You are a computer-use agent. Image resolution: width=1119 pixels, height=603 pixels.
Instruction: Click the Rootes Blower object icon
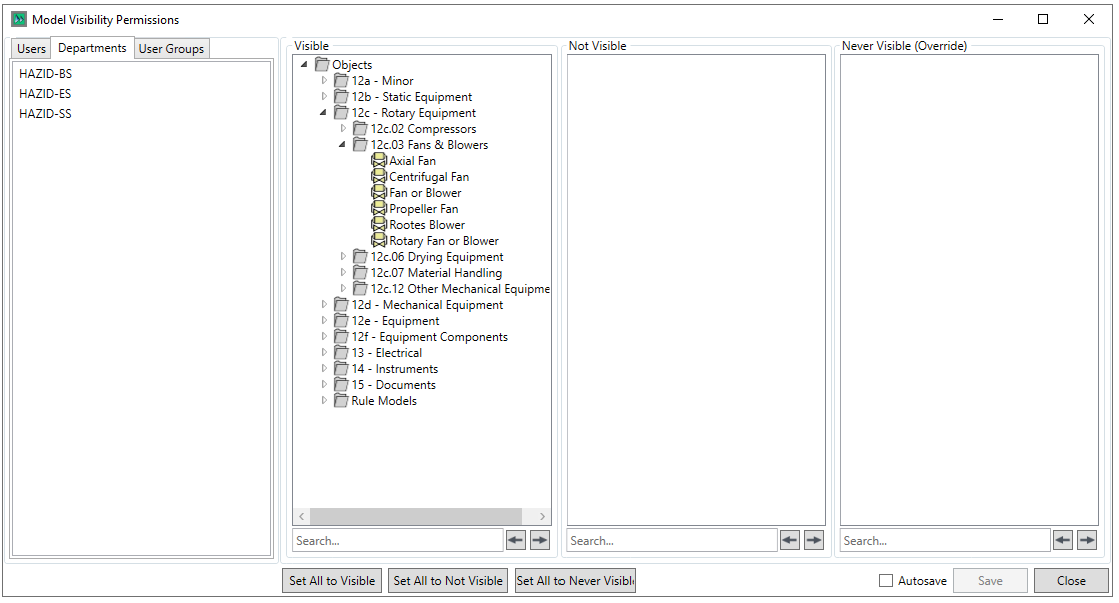click(379, 225)
